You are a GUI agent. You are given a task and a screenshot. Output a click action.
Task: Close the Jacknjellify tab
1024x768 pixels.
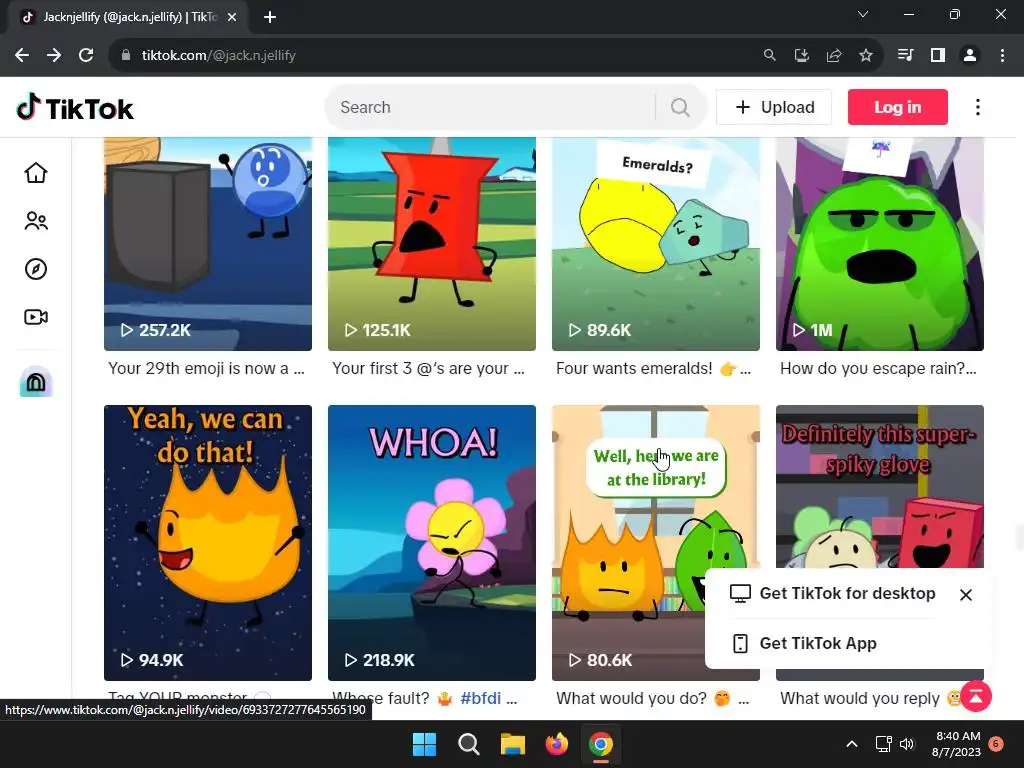pyautogui.click(x=232, y=17)
